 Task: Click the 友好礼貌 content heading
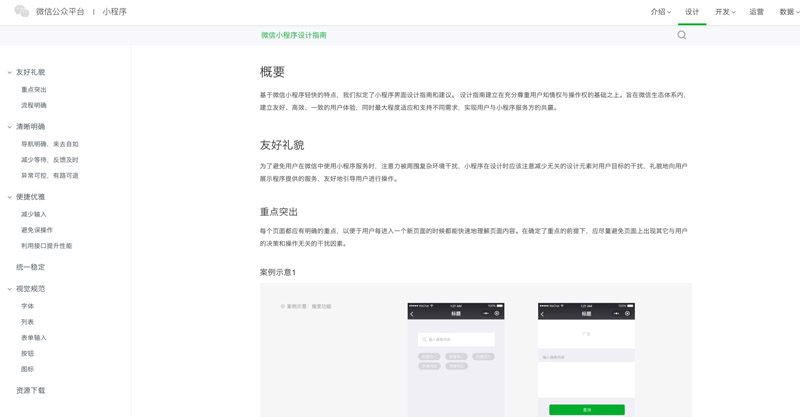282,145
